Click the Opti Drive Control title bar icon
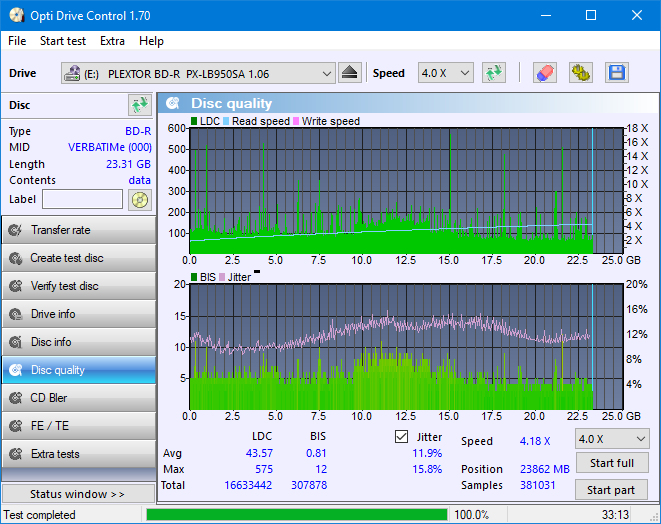 point(17,16)
